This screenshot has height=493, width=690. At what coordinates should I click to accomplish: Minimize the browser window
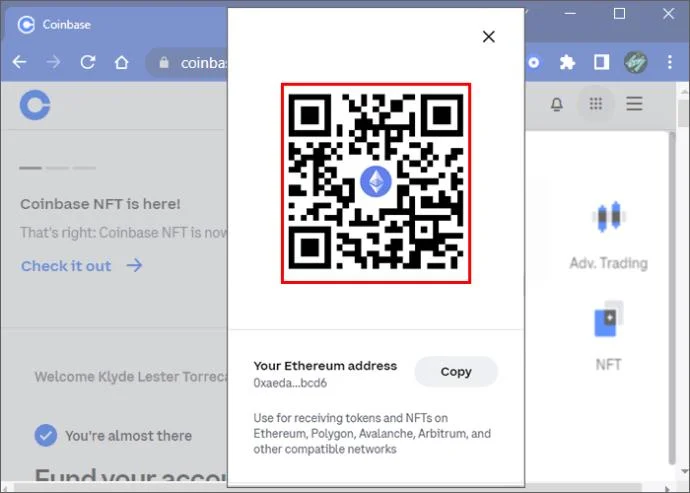(570, 14)
